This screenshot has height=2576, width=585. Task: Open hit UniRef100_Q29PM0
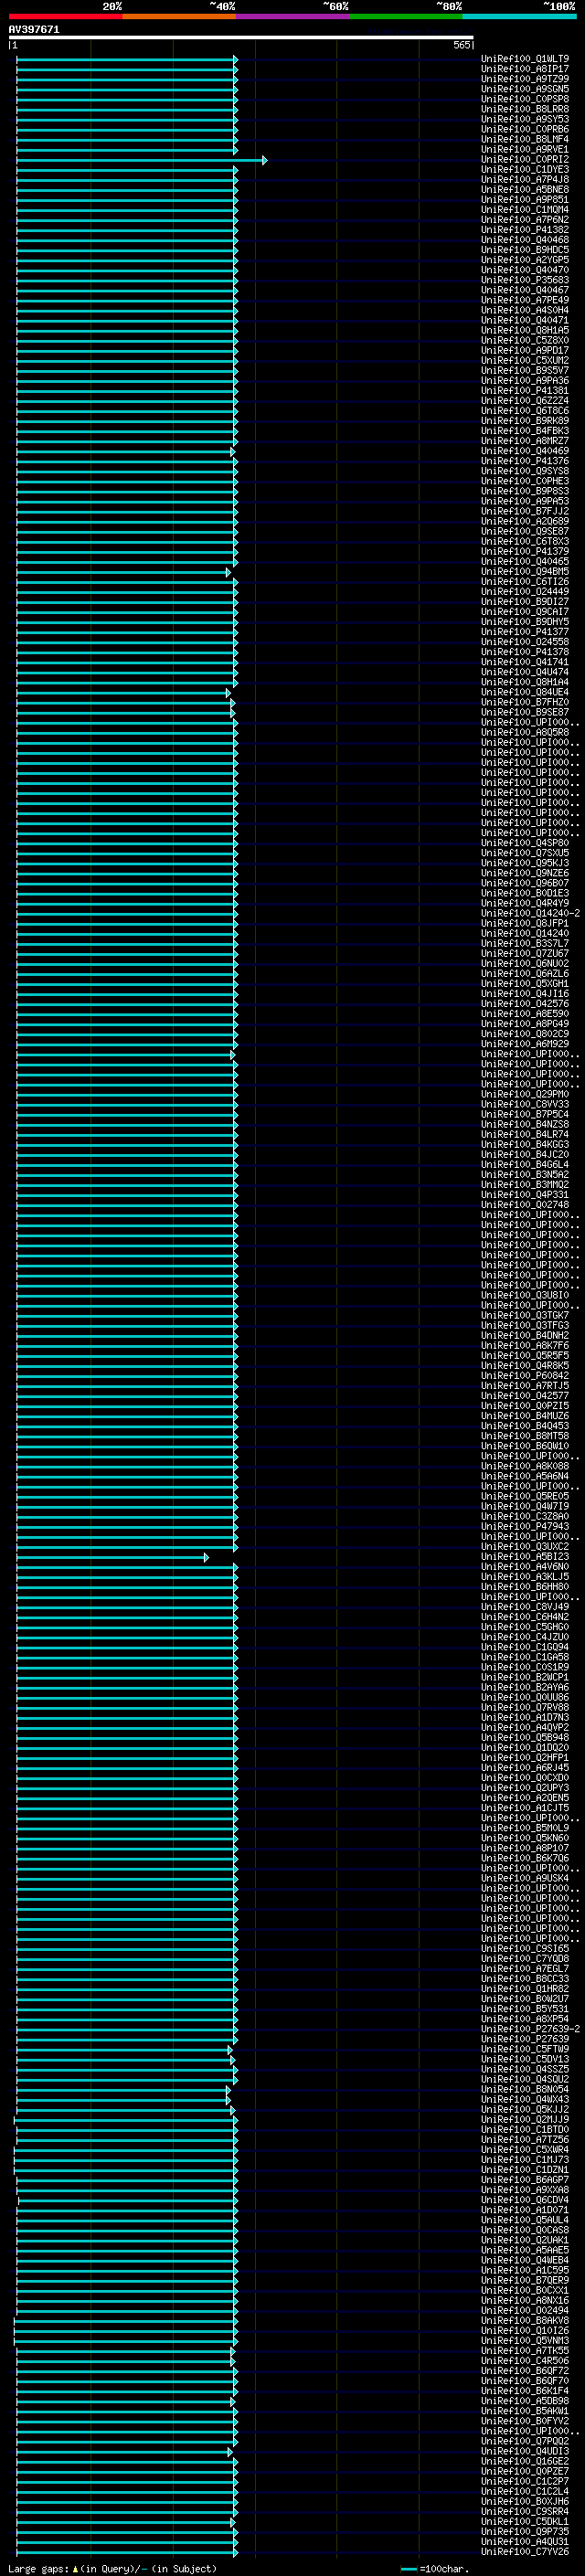pyautogui.click(x=525, y=1094)
